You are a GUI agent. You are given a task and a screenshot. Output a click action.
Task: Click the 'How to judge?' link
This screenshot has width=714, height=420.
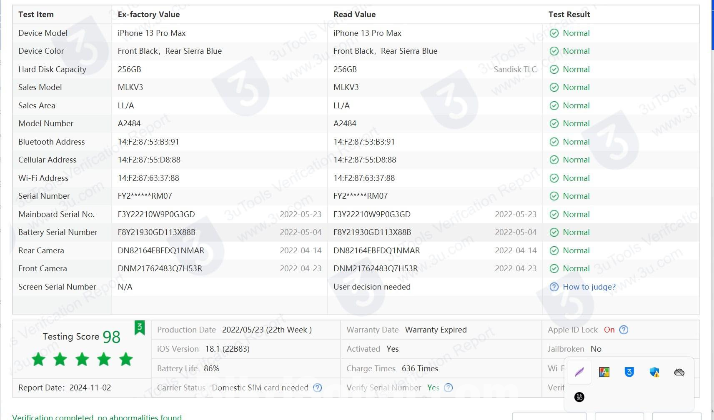point(590,287)
